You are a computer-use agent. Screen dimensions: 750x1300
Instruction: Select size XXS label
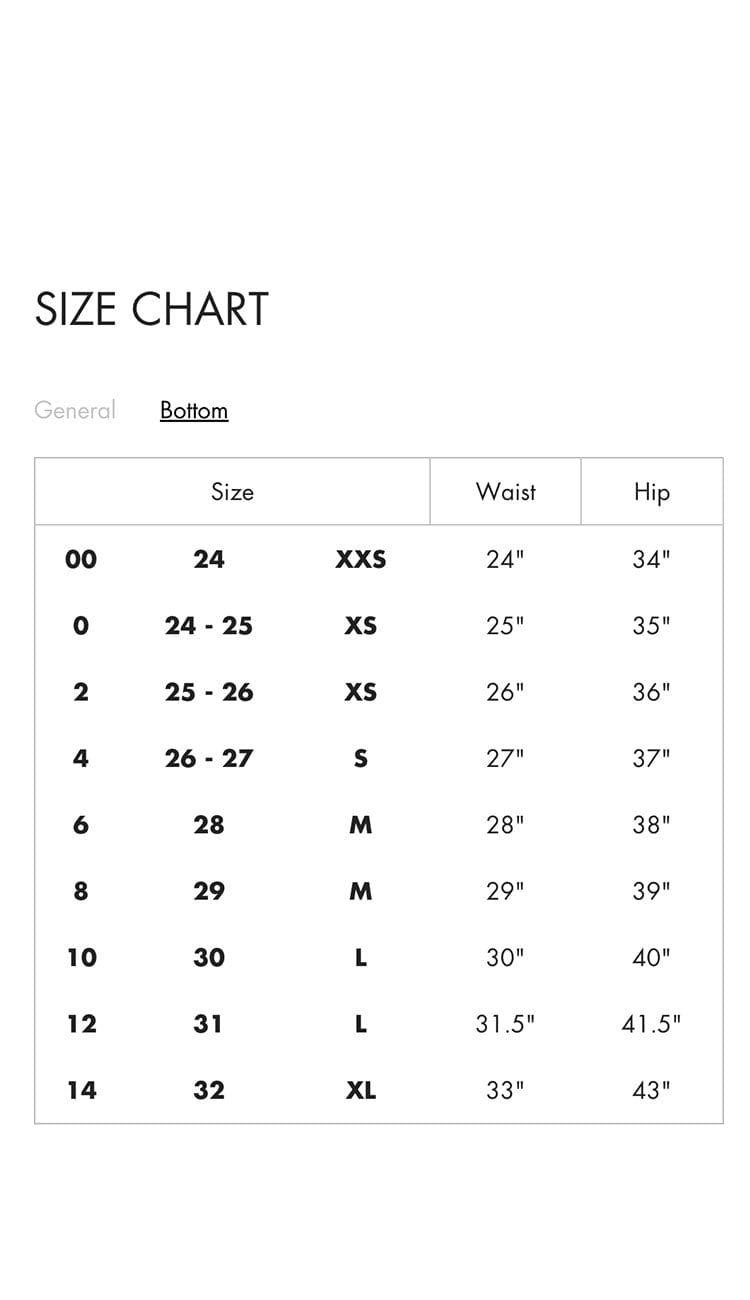(x=361, y=559)
